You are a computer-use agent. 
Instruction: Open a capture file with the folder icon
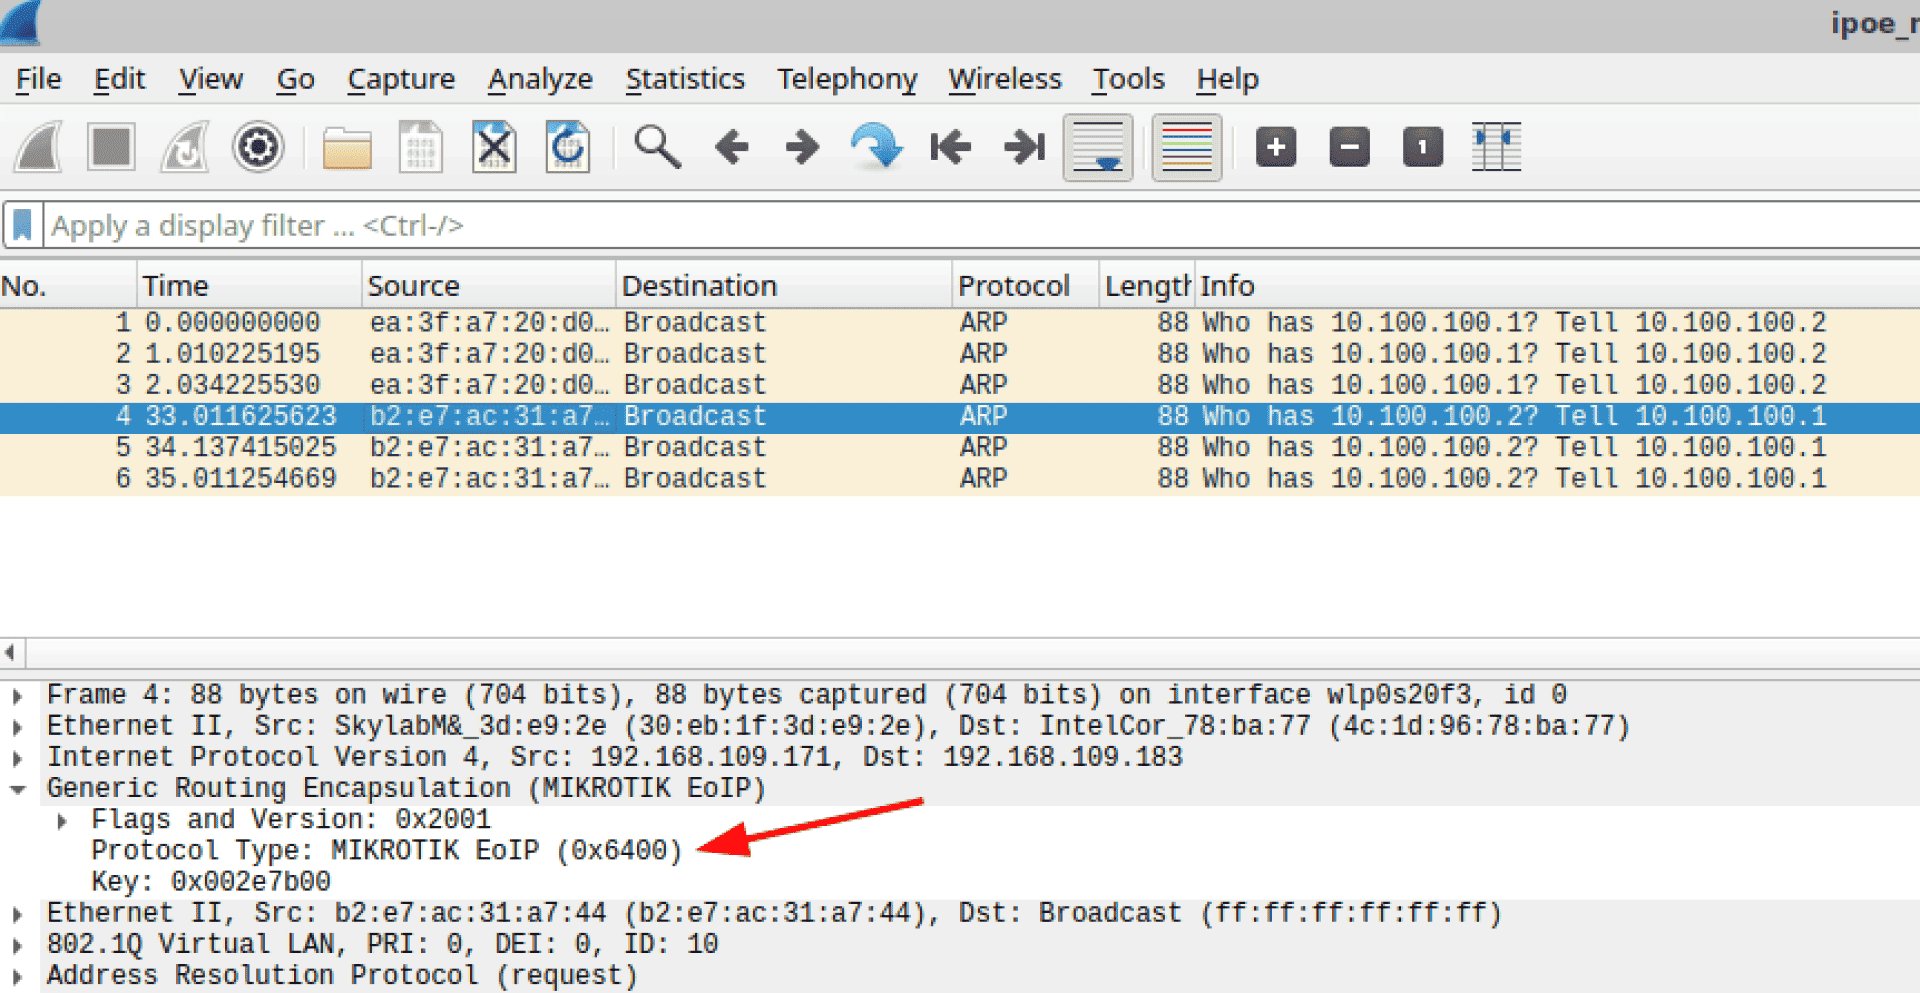point(347,148)
